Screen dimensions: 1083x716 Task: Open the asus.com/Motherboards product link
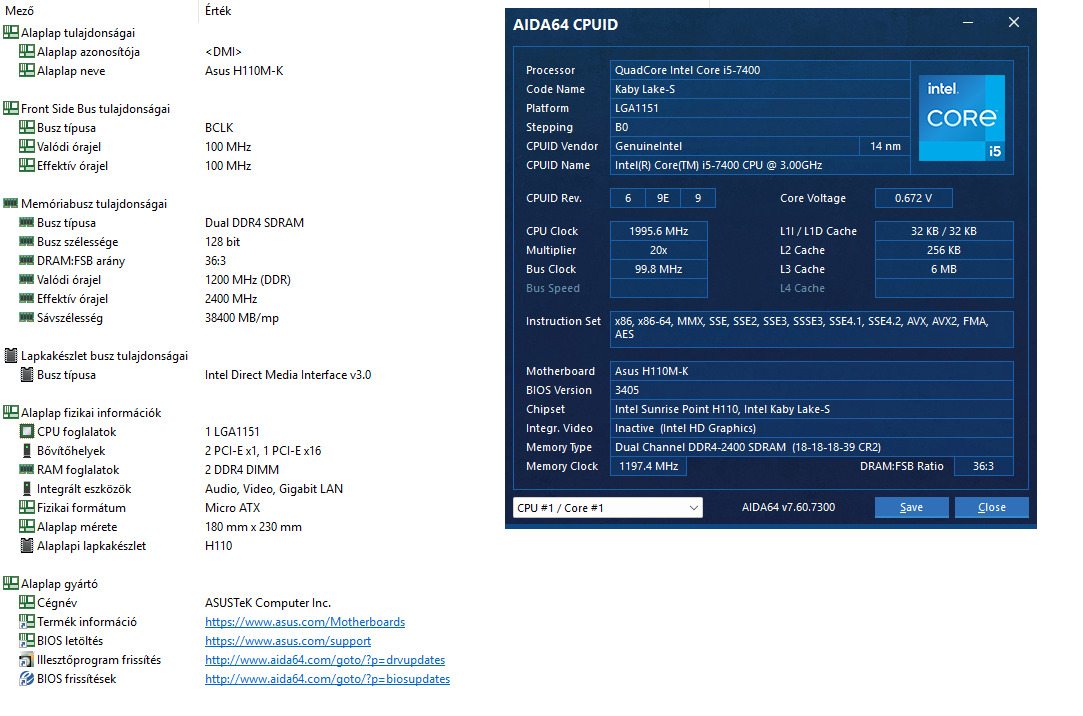pyautogui.click(x=305, y=621)
